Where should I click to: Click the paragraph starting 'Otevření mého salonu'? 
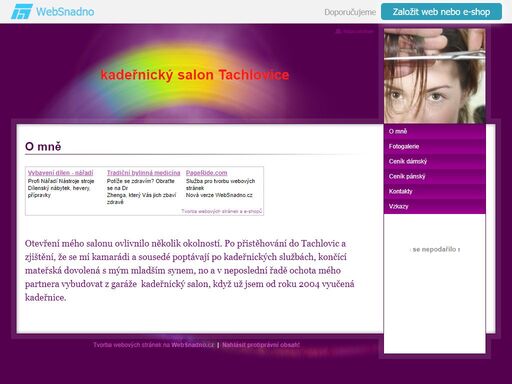[x=190, y=270]
